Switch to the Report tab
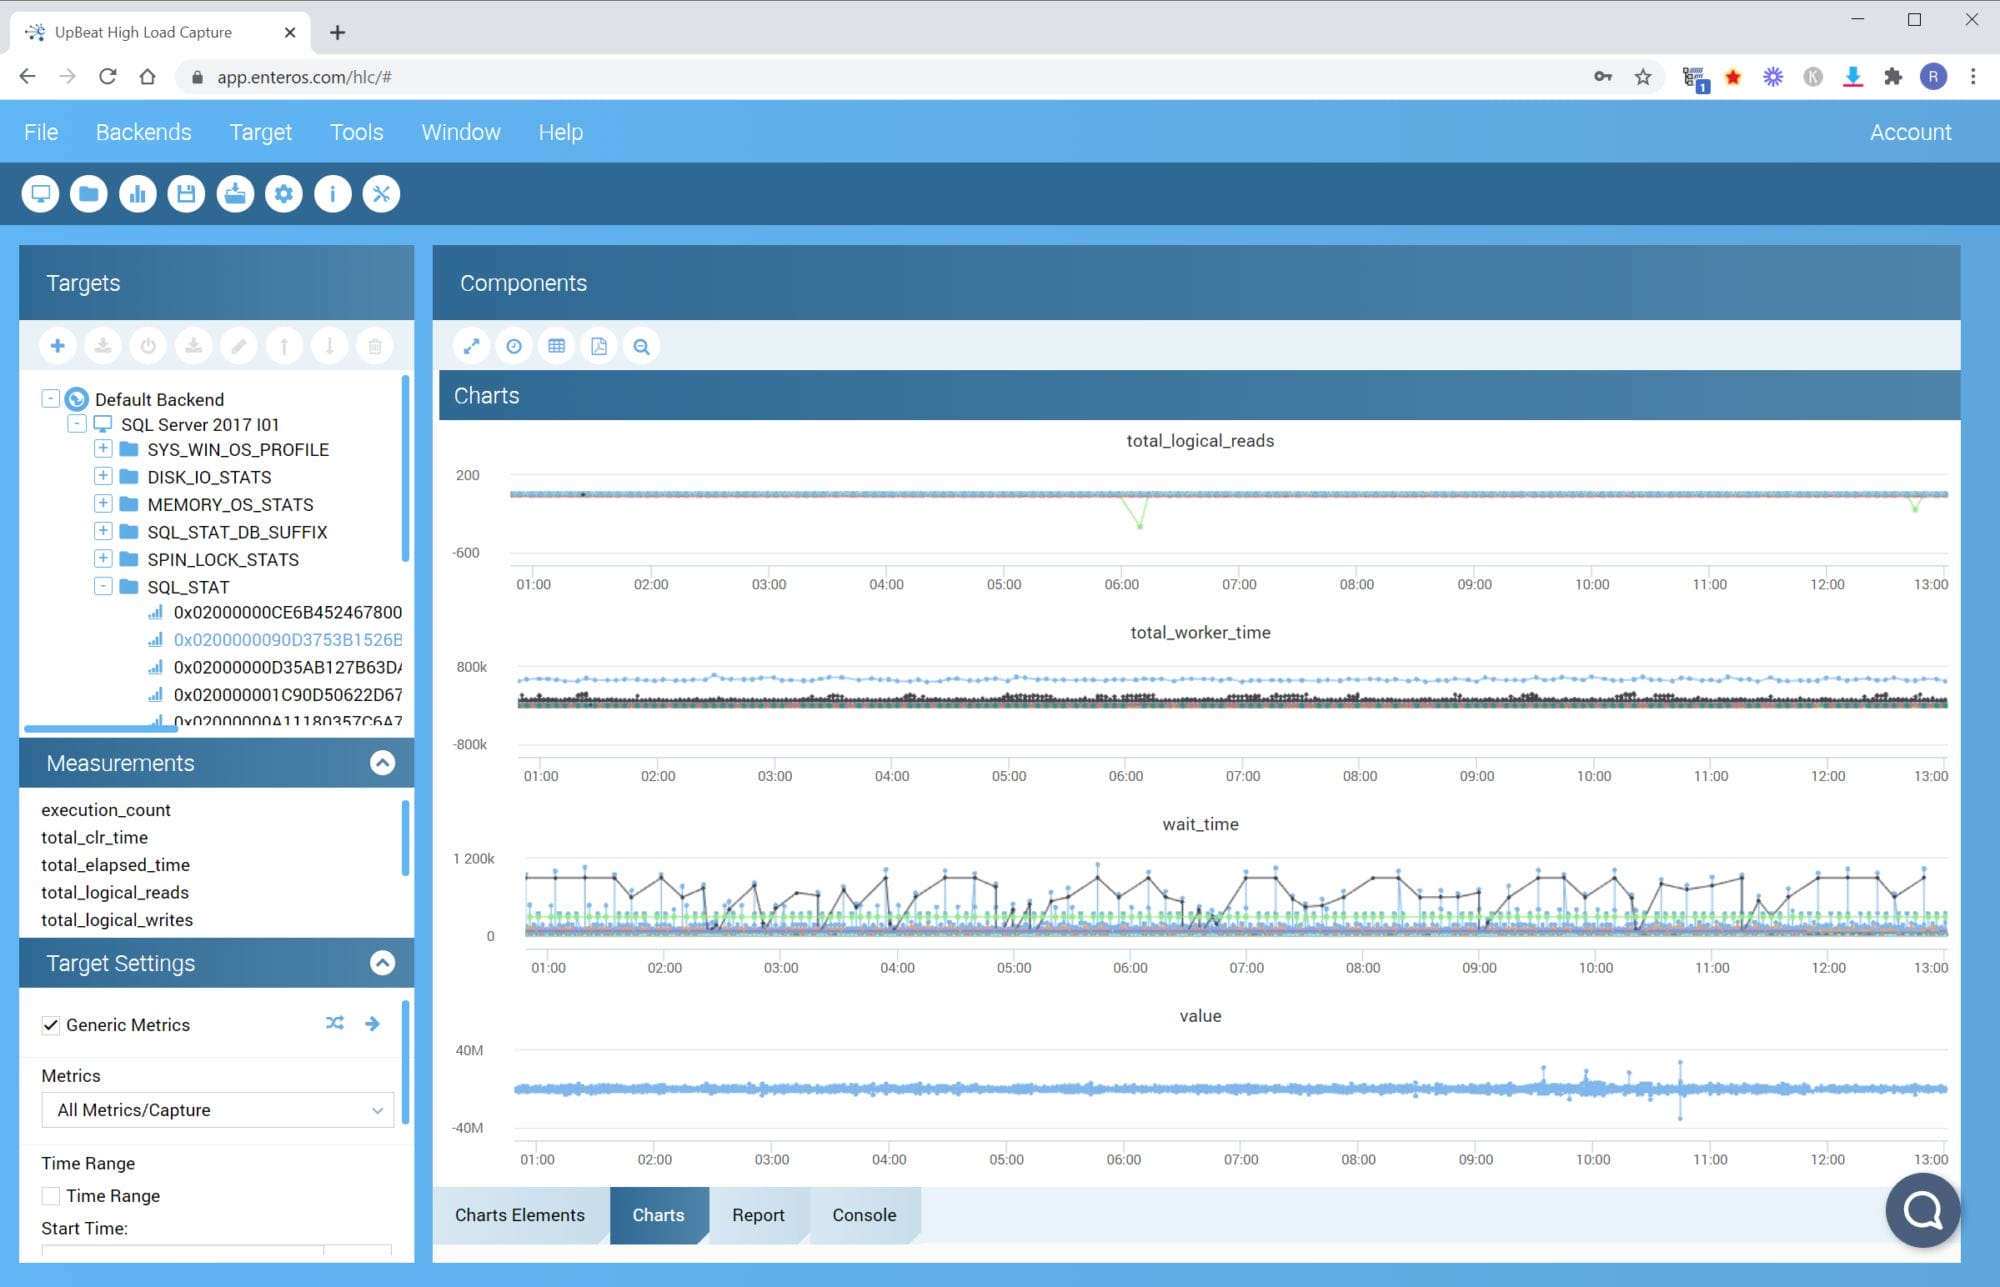 point(758,1215)
